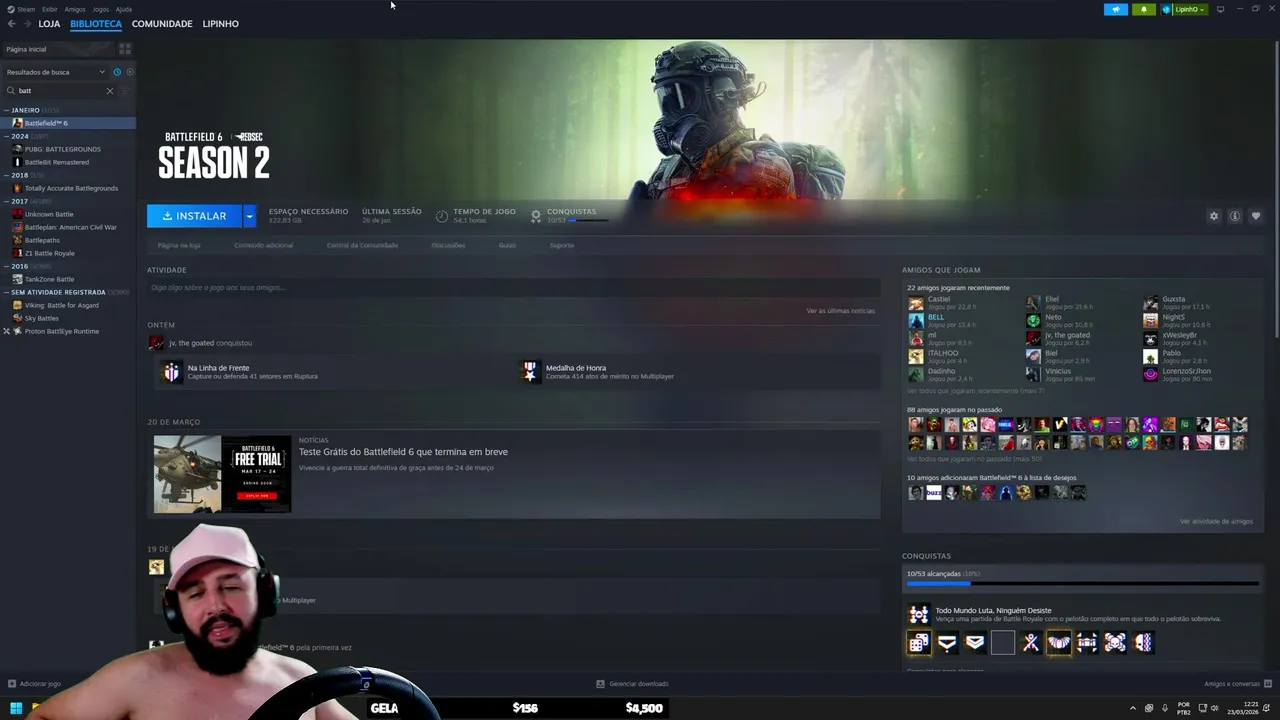Viewport: 1280px width, 720px height.
Task: Select the skull crossbones achievement badge
Action: (1114, 643)
